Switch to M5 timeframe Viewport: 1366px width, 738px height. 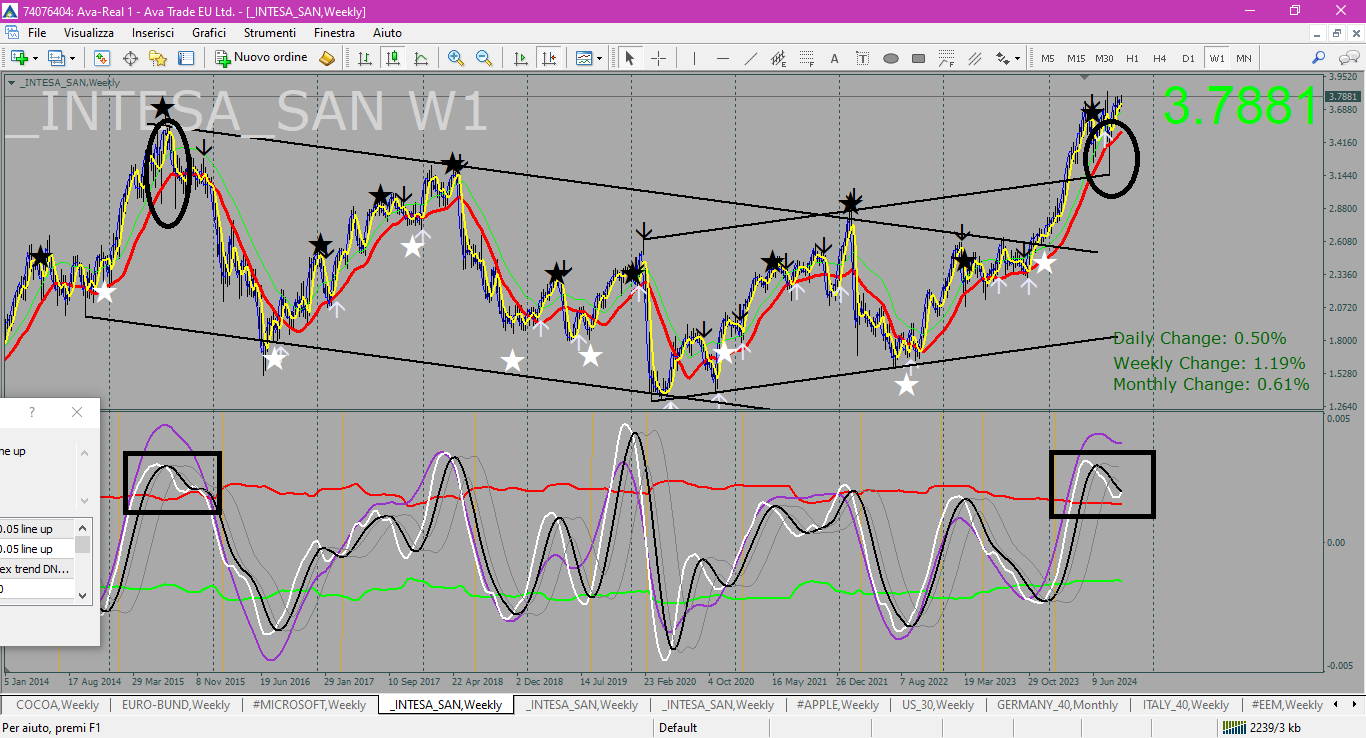1048,58
